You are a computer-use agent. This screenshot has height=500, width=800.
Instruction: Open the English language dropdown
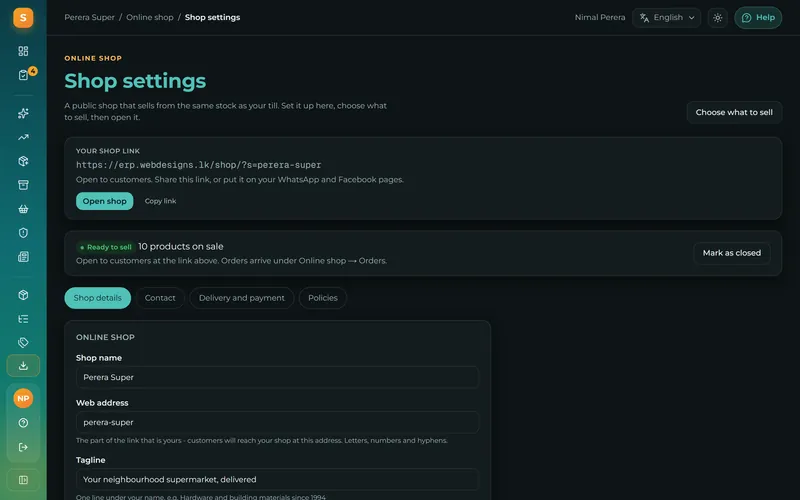pyautogui.click(x=666, y=18)
